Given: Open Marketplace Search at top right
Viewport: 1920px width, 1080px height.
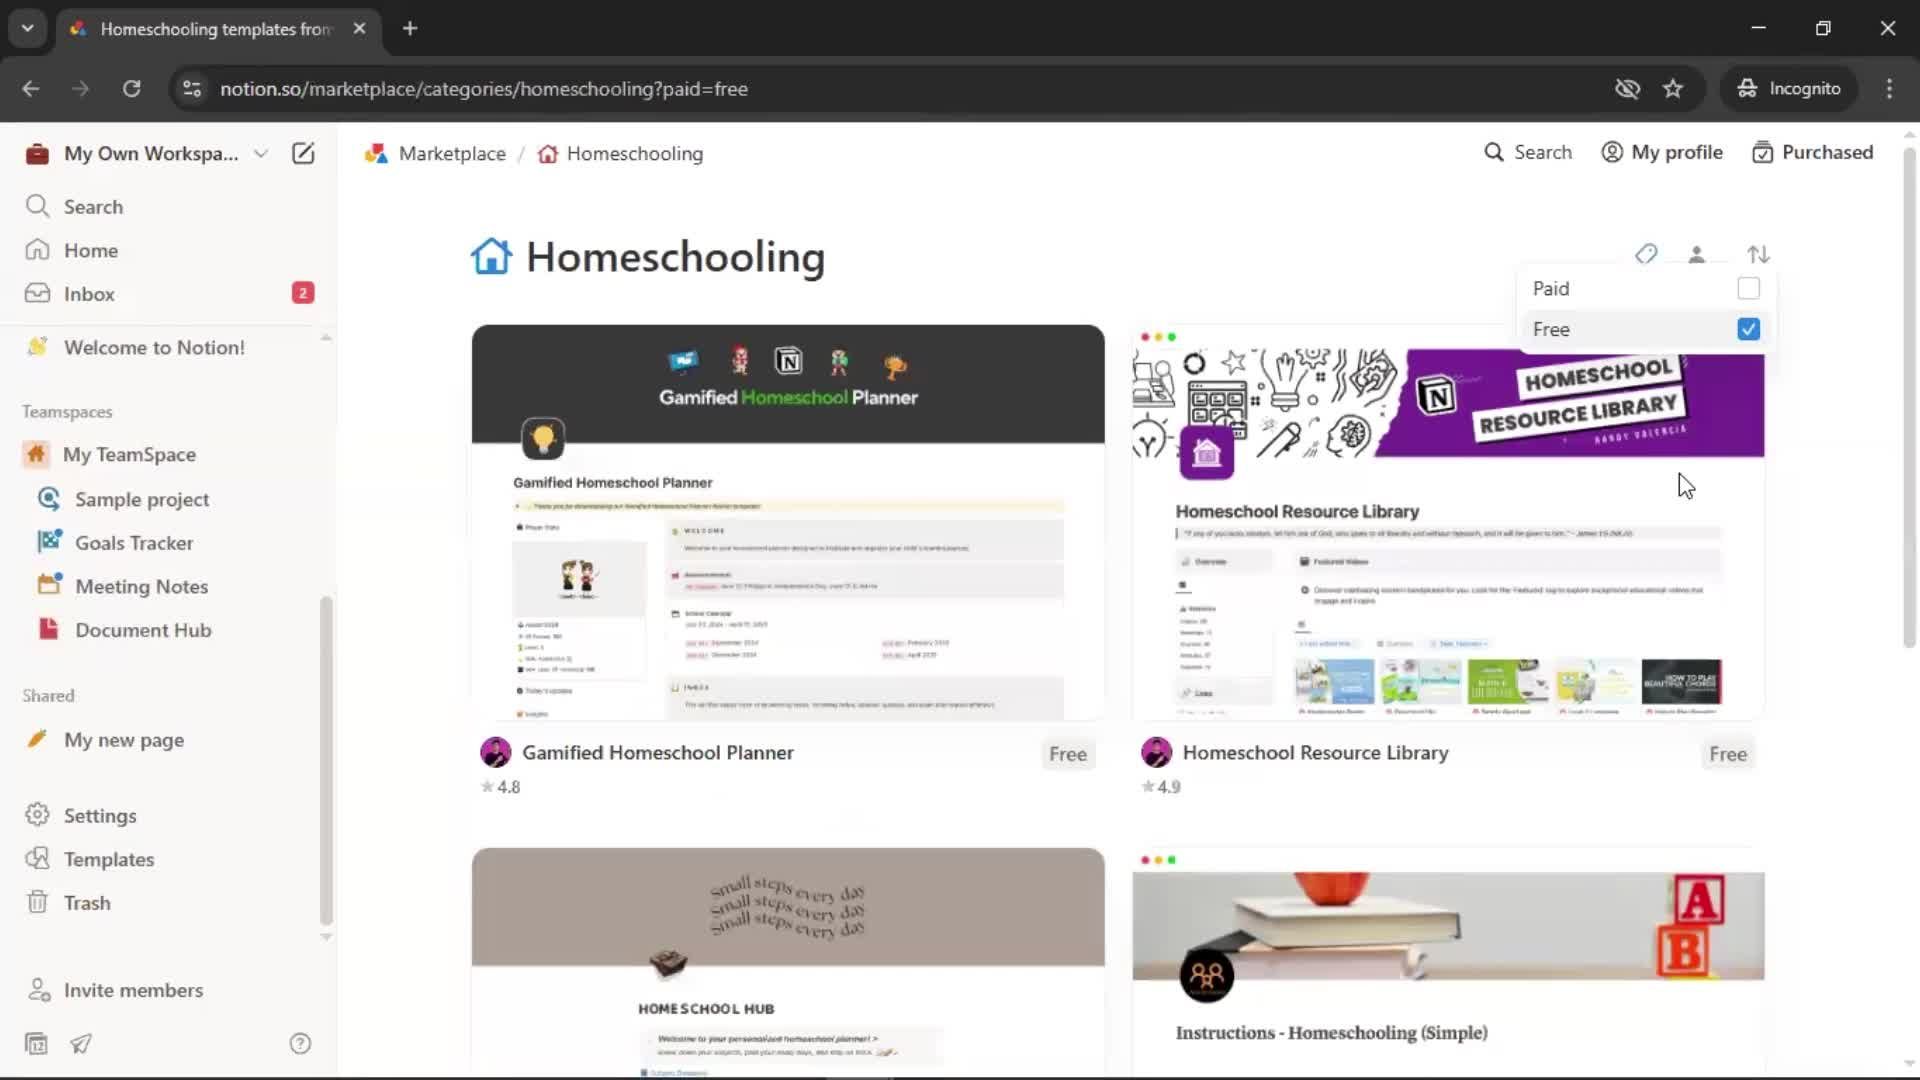Looking at the screenshot, I should click(1528, 152).
